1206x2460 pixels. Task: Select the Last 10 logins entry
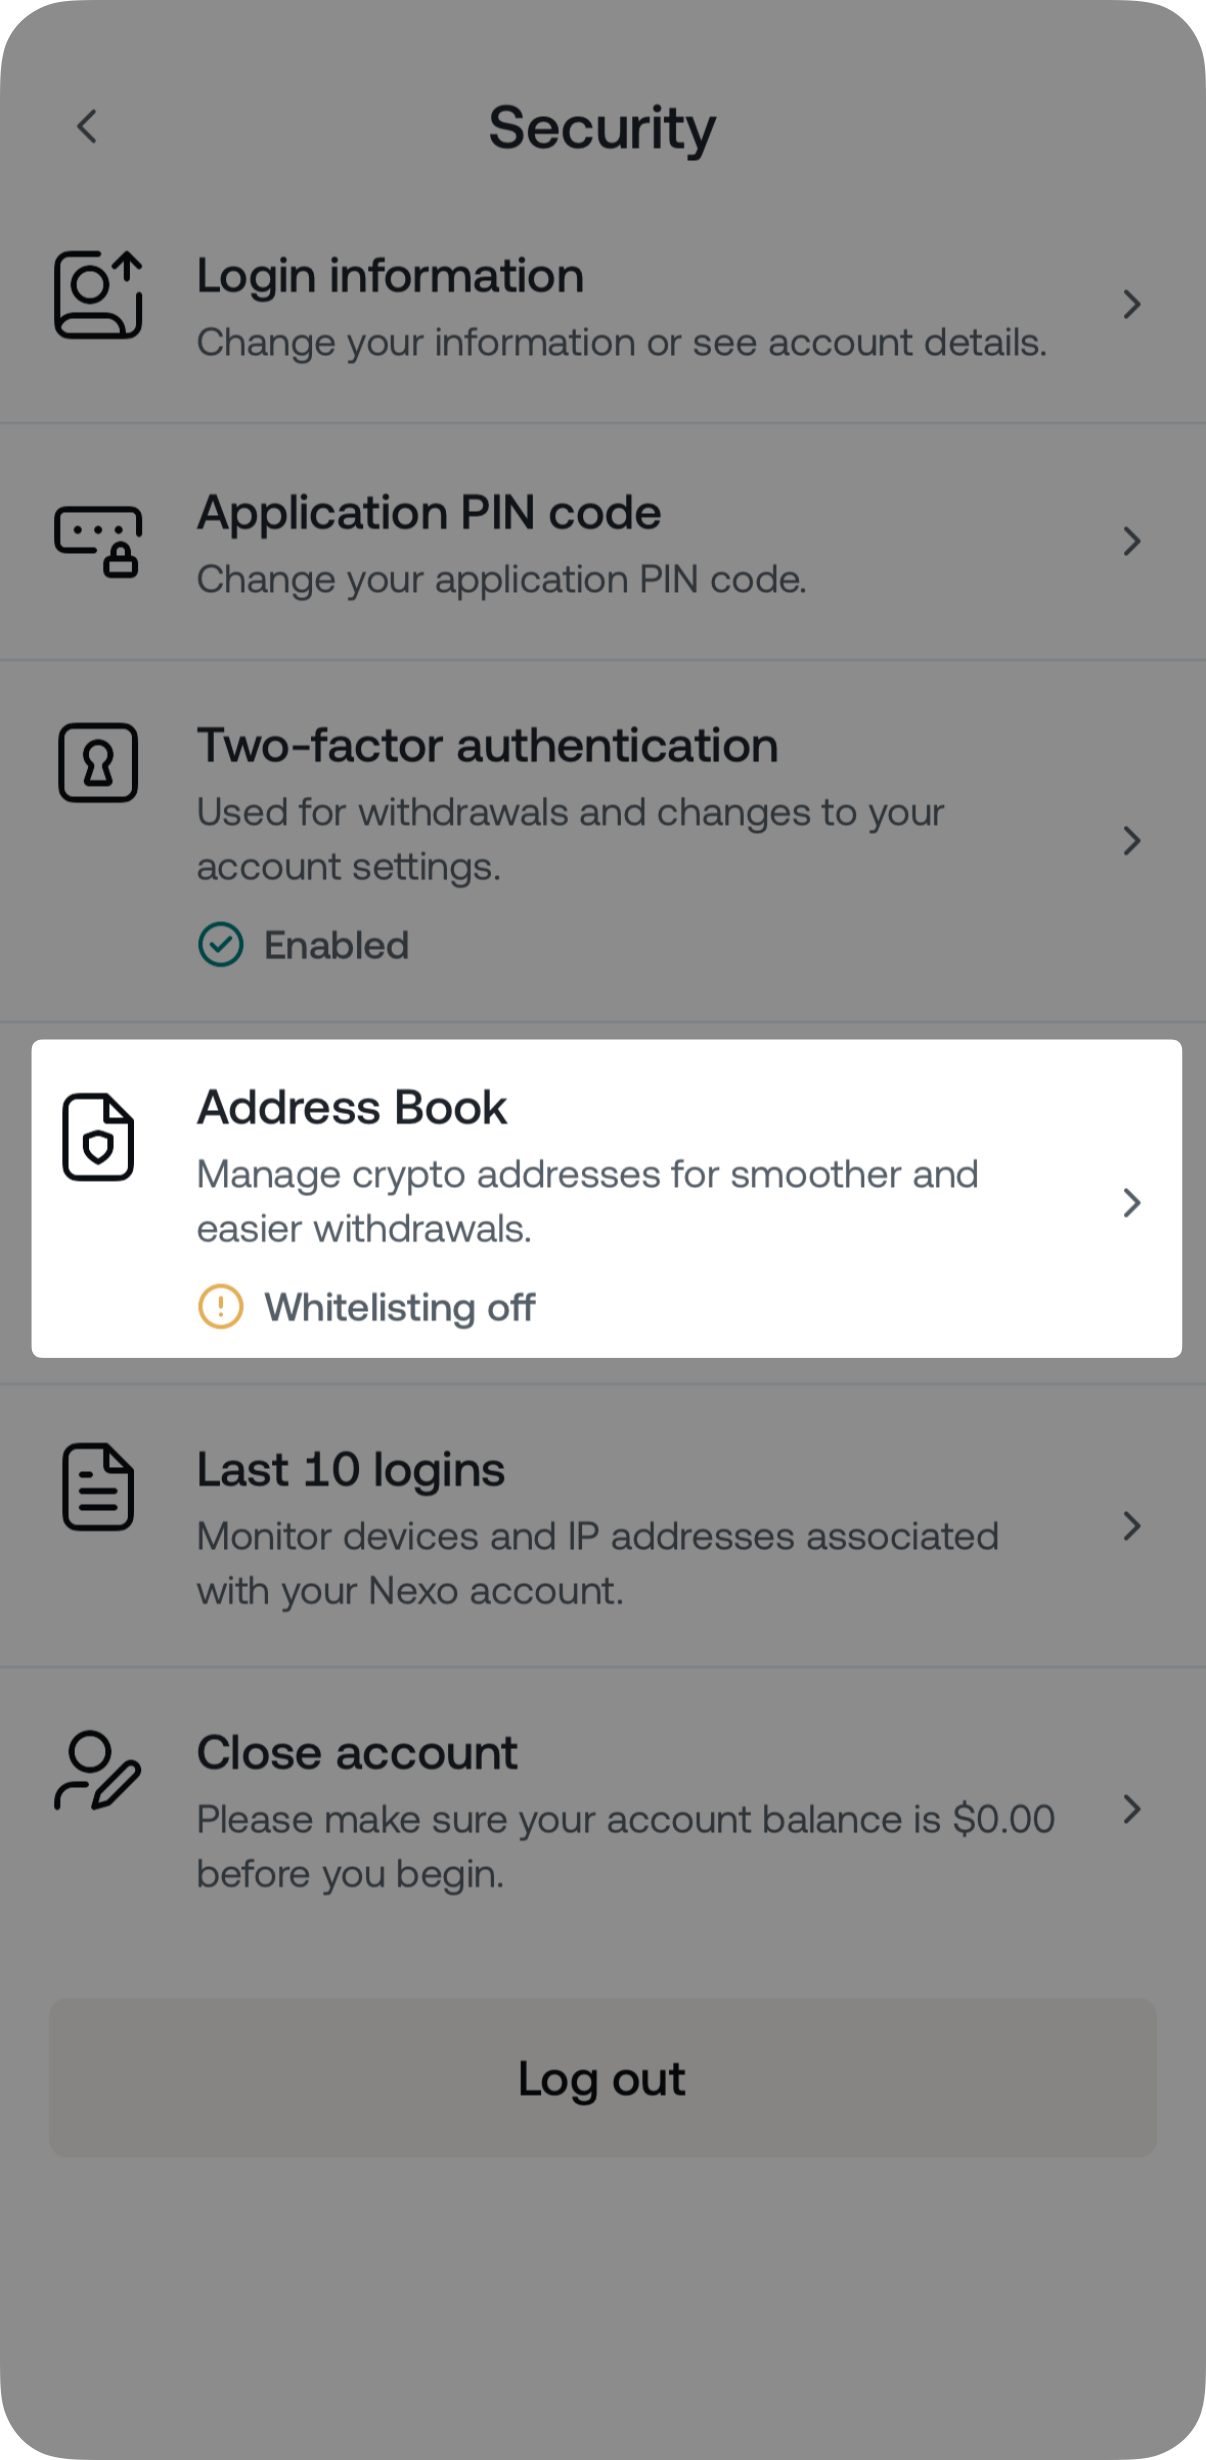(x=600, y=1526)
